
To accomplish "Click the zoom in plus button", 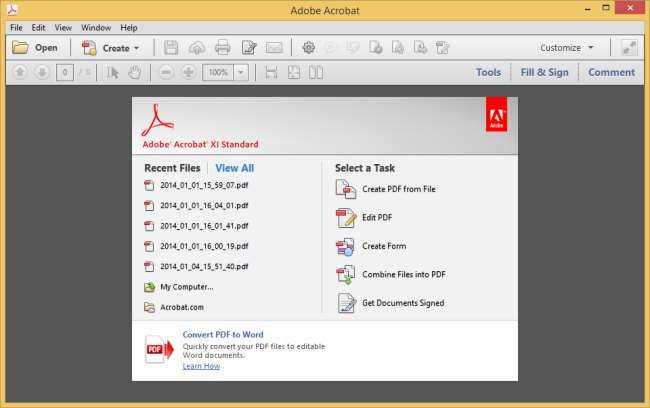I will [188, 73].
